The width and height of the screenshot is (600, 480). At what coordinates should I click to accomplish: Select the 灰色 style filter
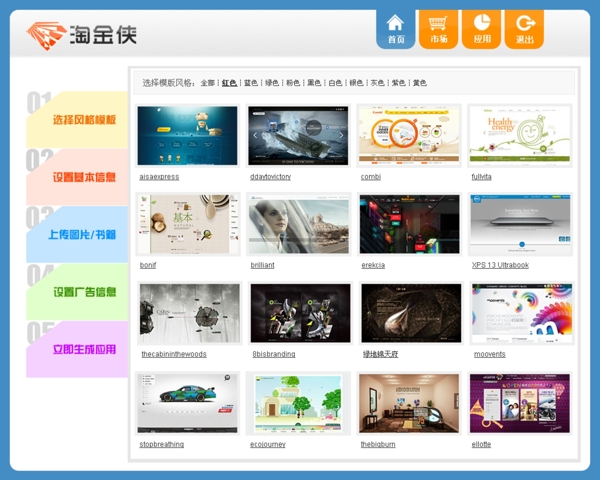[x=377, y=83]
